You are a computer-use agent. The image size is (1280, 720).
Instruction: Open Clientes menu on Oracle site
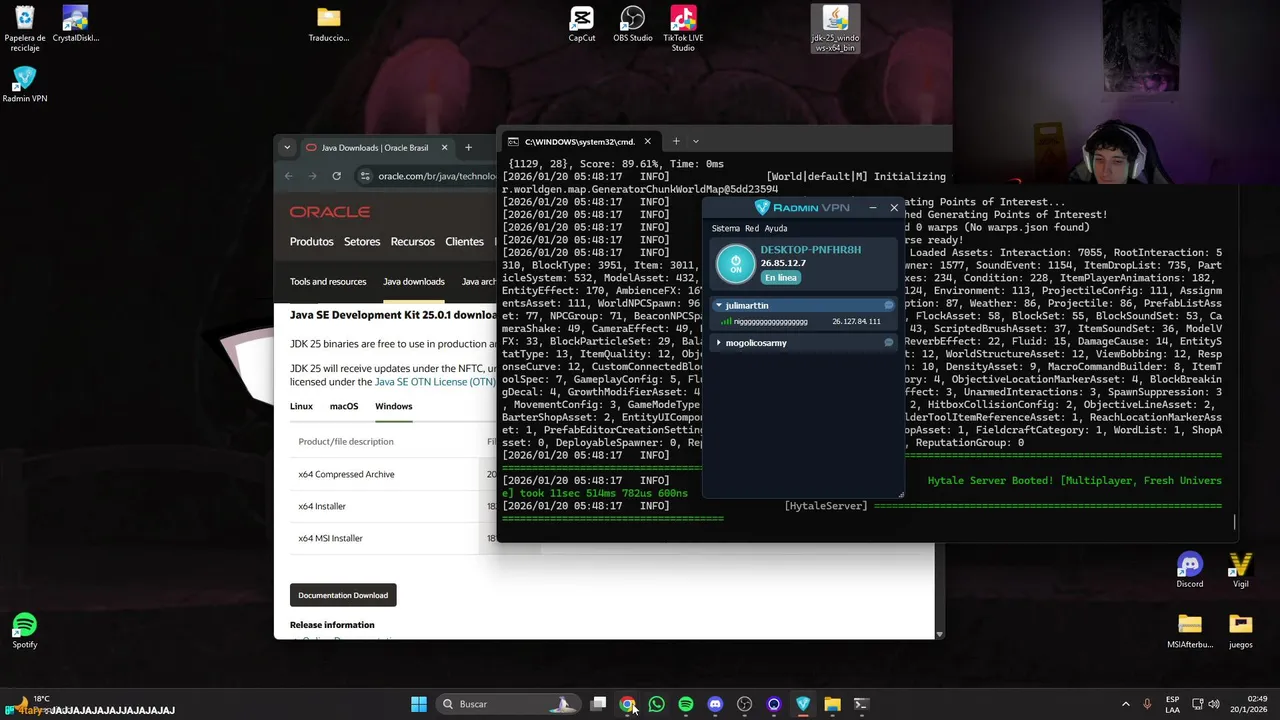464,241
